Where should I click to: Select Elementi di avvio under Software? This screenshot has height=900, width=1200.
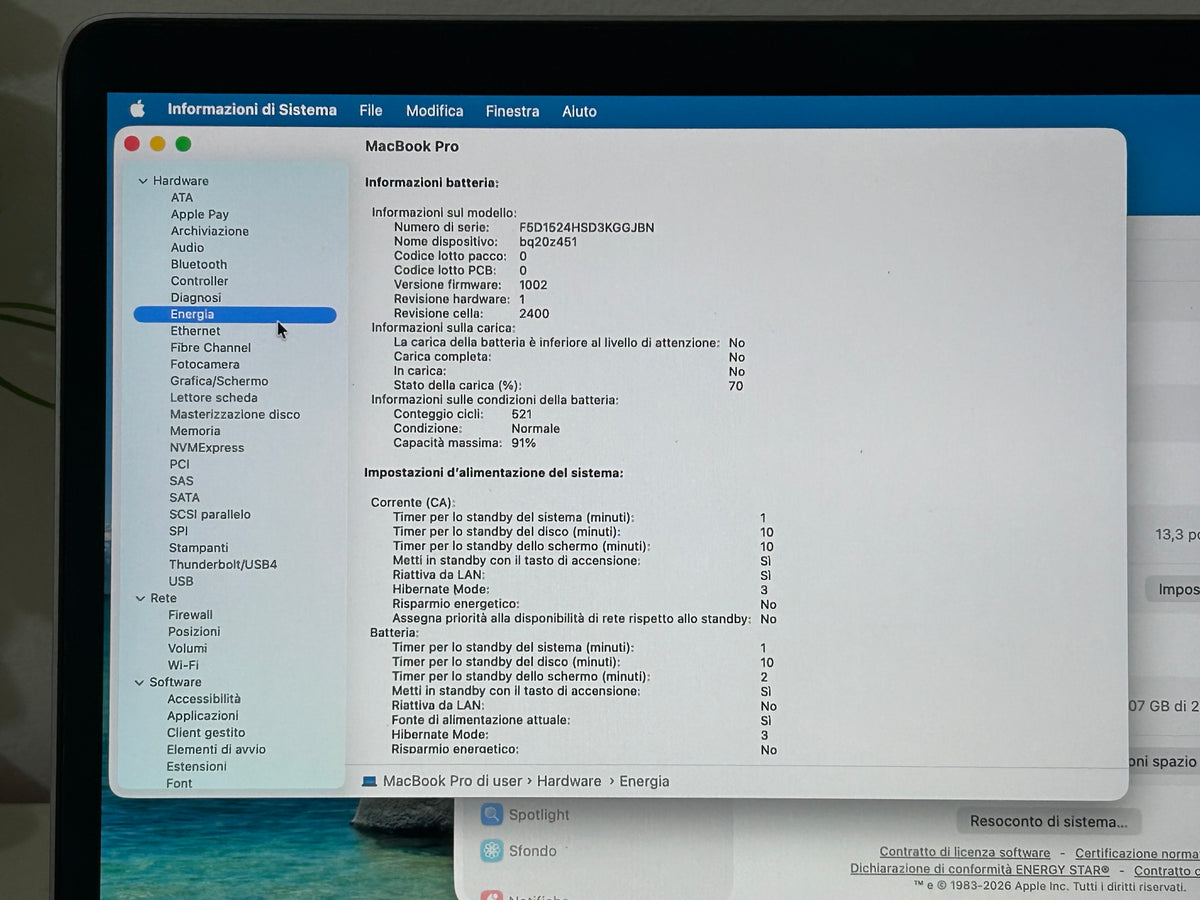coord(216,750)
